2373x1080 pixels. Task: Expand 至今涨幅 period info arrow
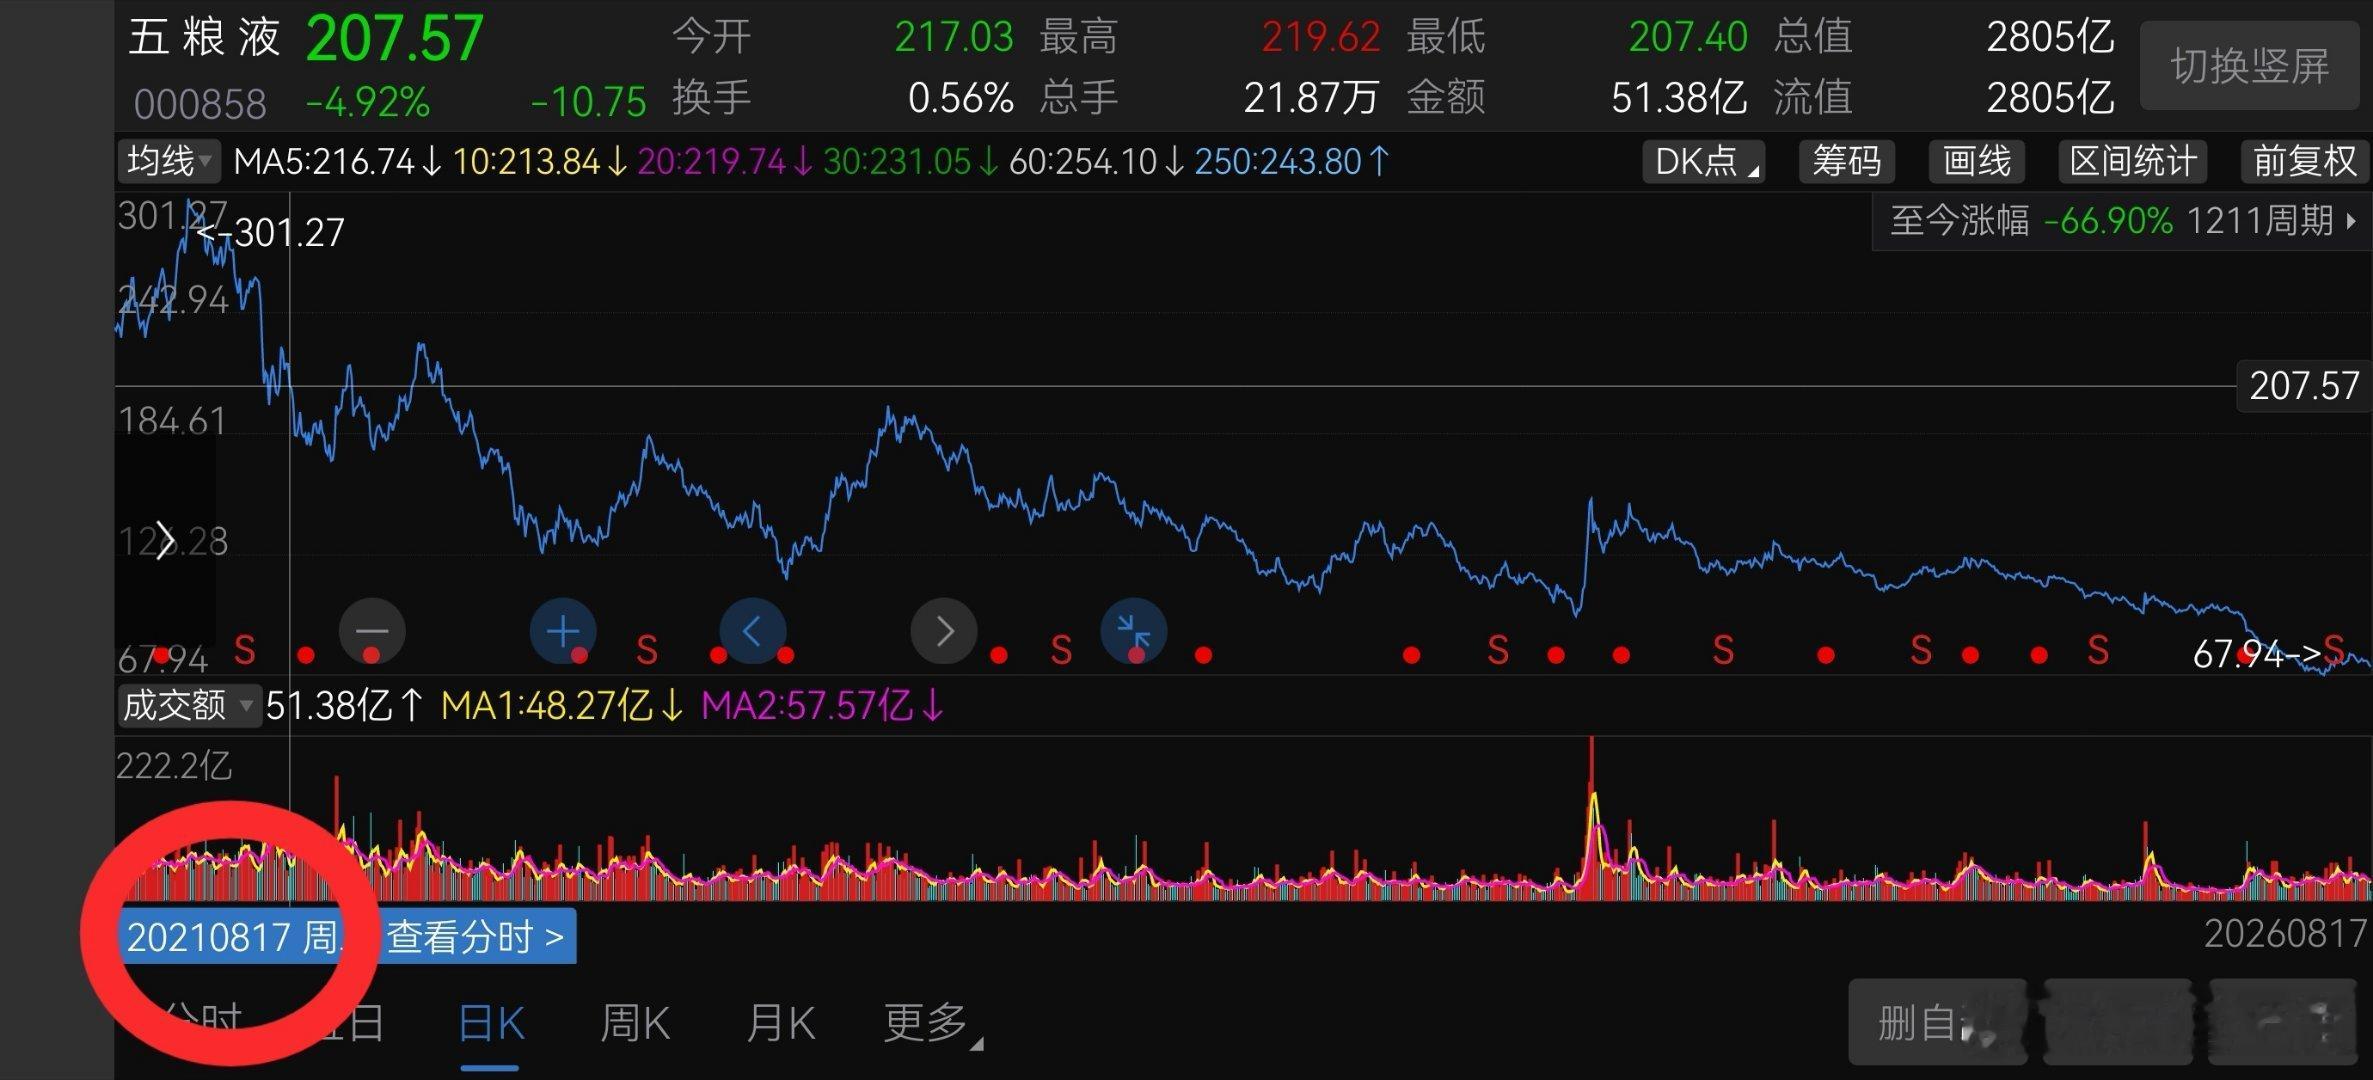2351,221
